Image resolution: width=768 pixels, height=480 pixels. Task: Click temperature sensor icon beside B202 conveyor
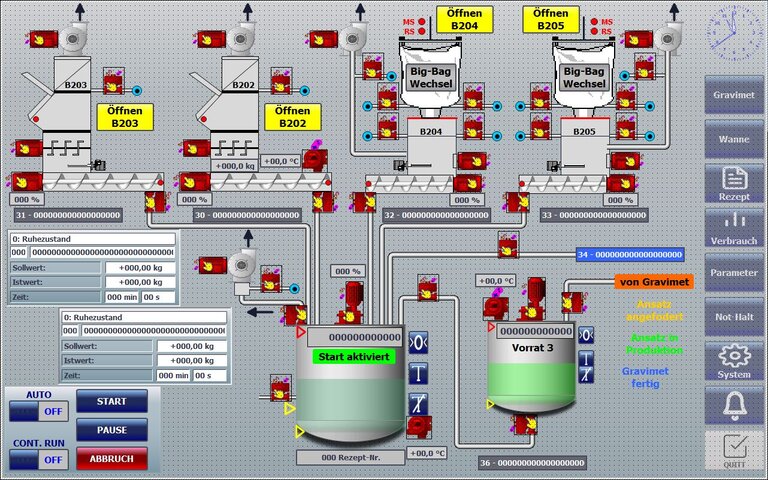point(315,160)
